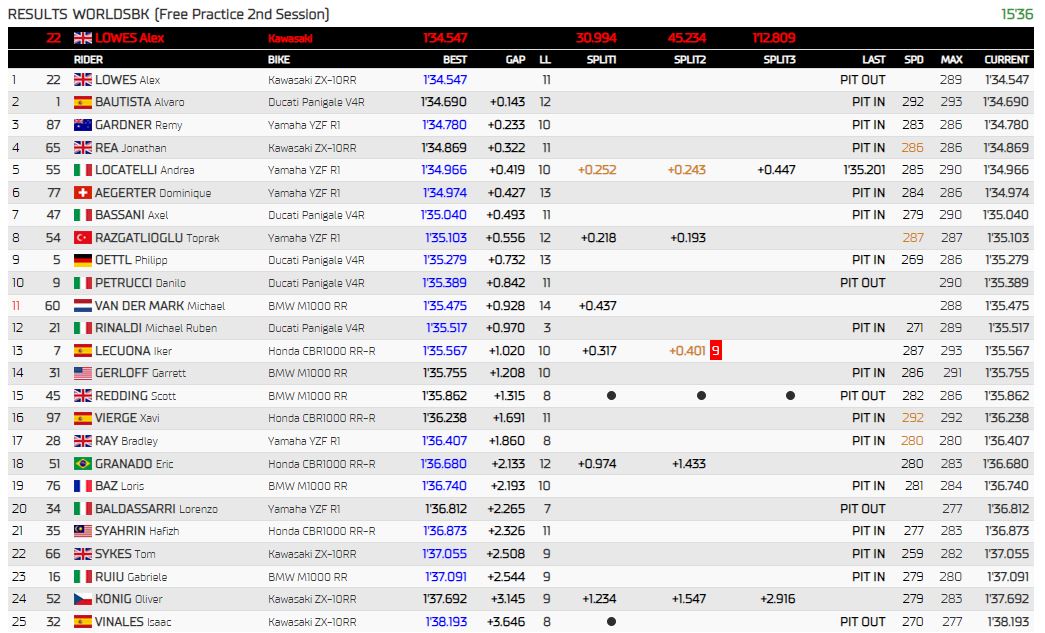1045x633 pixels.
Task: Click LOCATELLI's last lap 1'35.201
Action: (864, 170)
